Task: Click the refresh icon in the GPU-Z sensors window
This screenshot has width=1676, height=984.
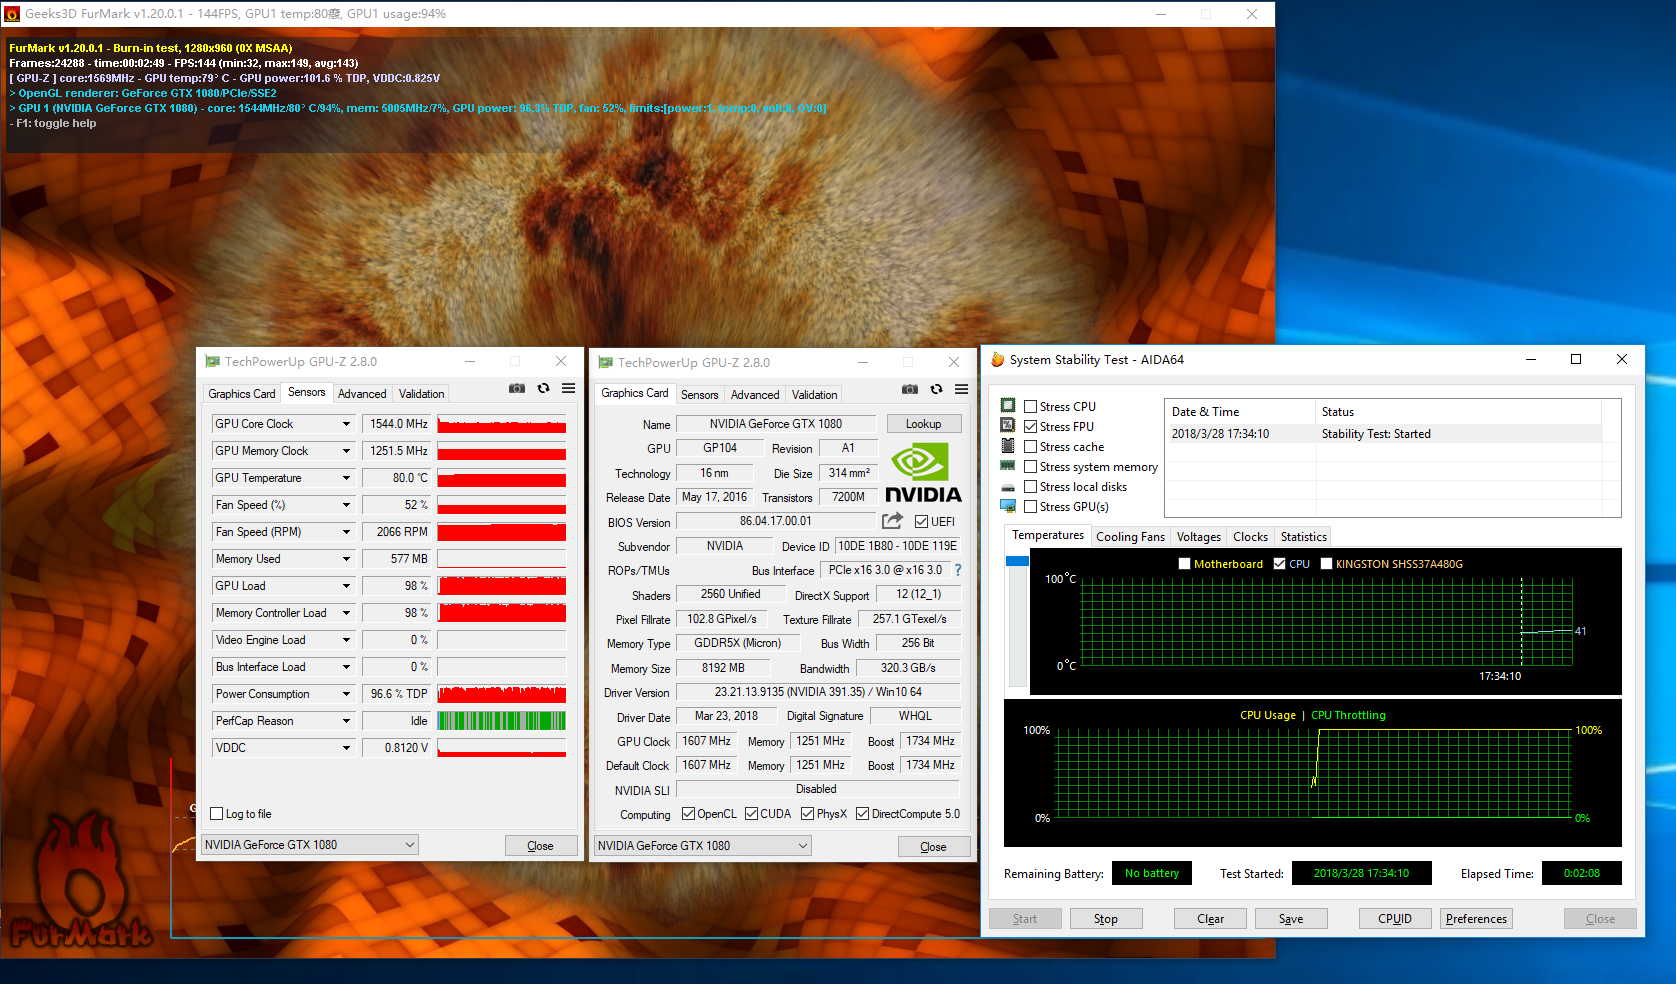Action: [543, 389]
